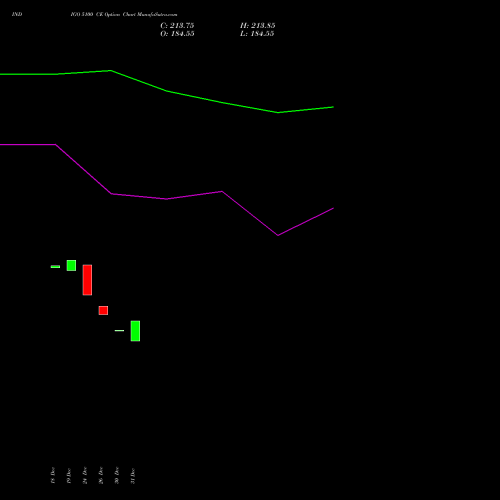This screenshot has width=500, height=500.
Task: Click the tall red candle for 24 Dec
Action: (x=87, y=280)
